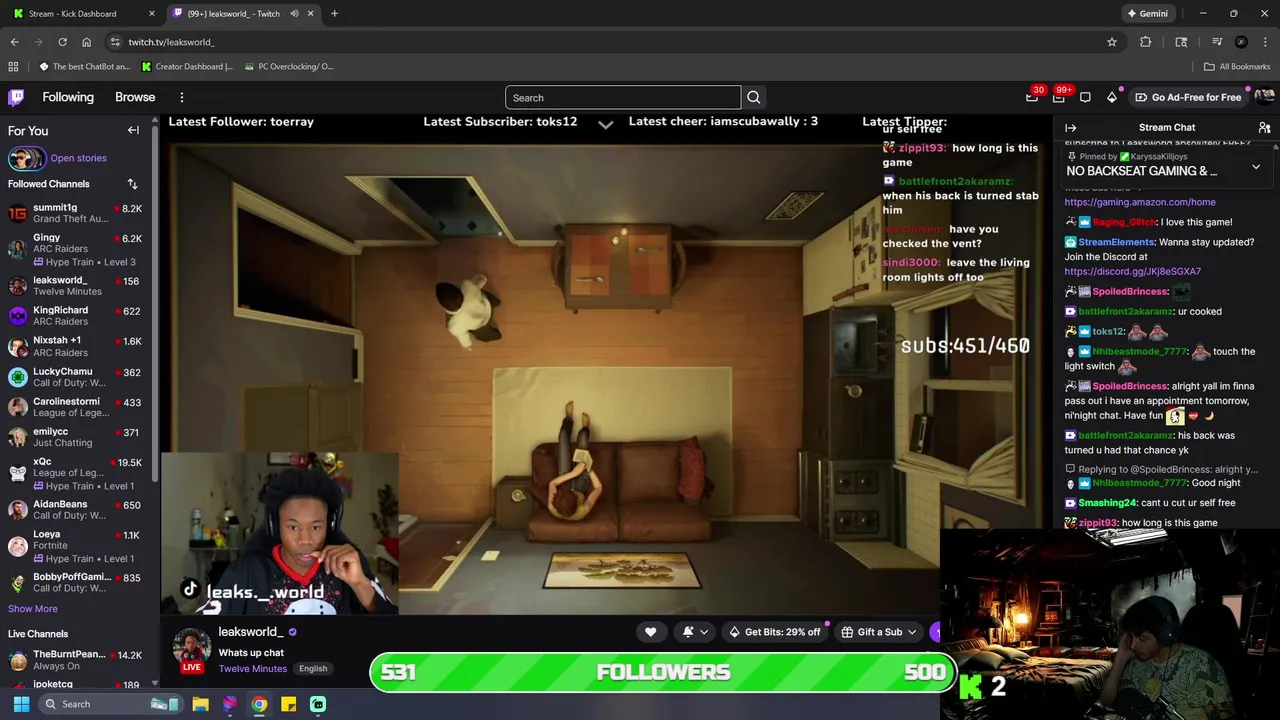This screenshot has width=1280, height=720.
Task: Open the Windows Start menu
Action: (x=21, y=704)
